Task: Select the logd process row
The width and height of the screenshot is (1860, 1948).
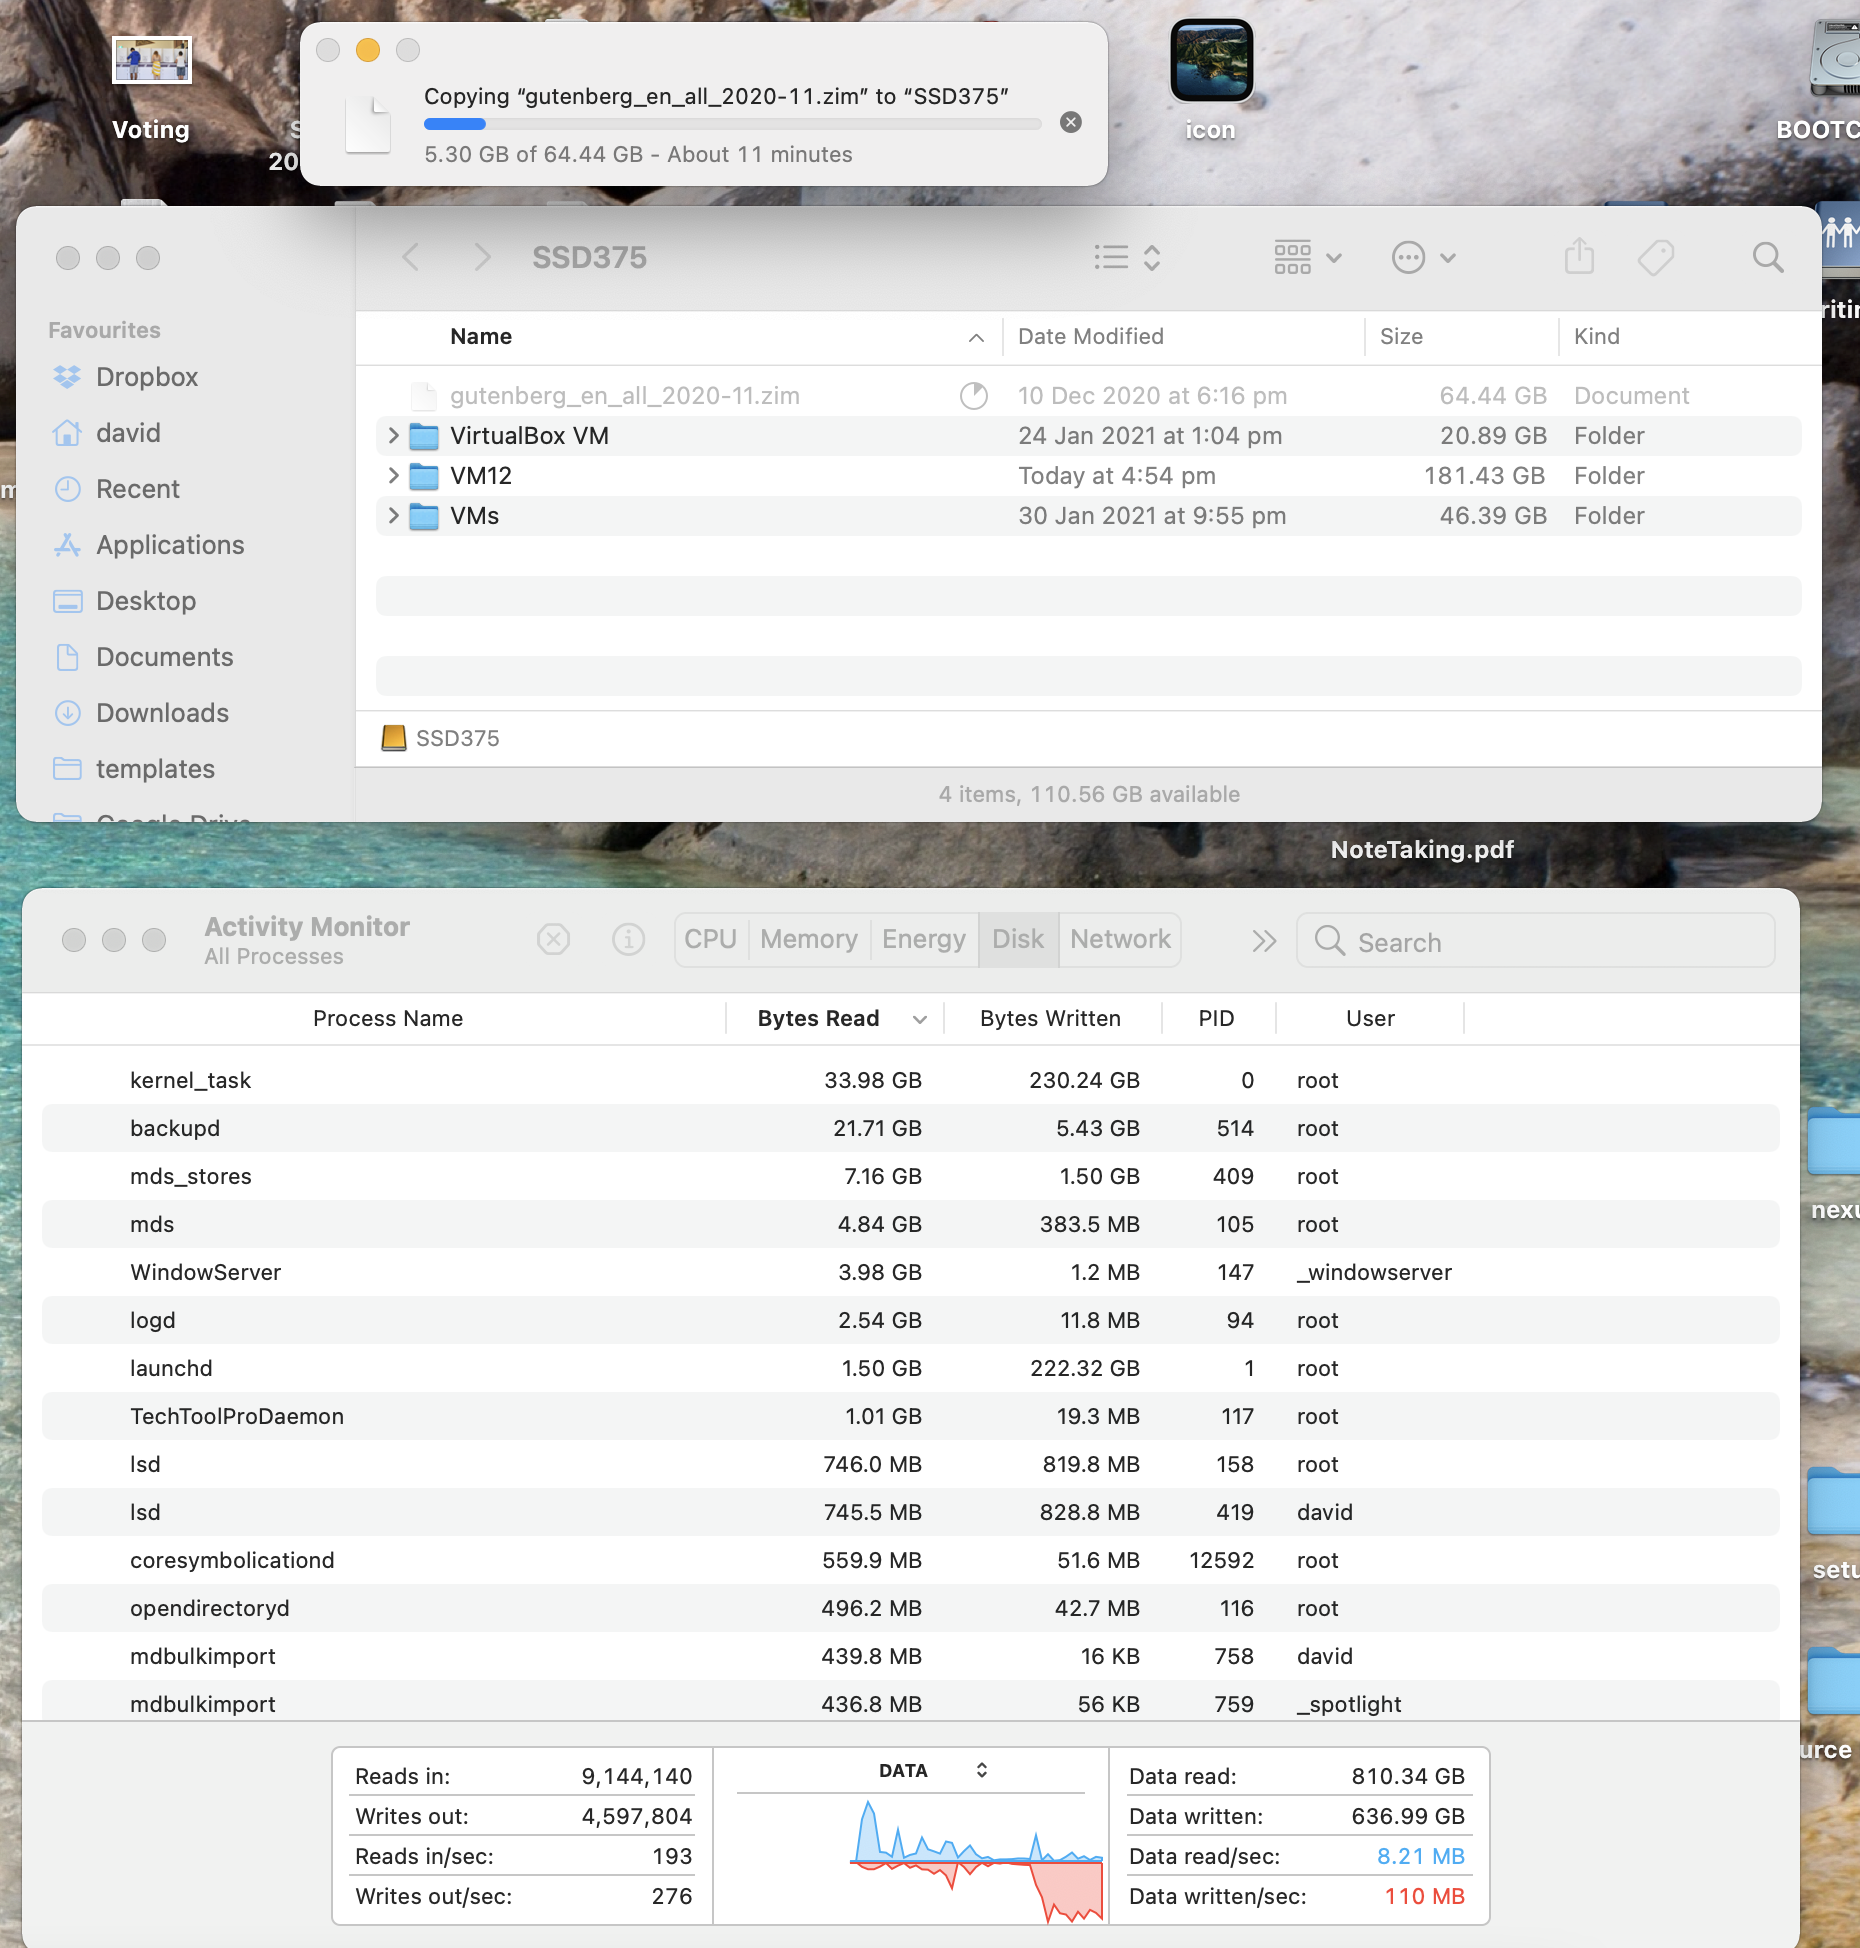Action: [911, 1320]
